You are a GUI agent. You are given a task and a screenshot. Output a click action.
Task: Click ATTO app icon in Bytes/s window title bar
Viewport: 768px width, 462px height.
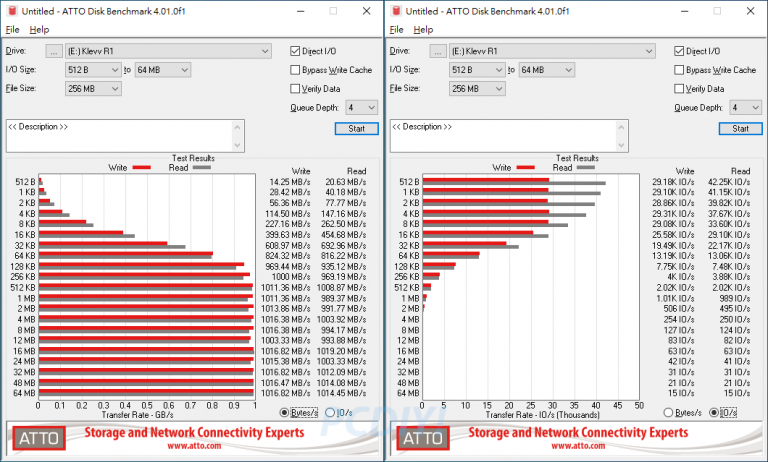(x=12, y=11)
